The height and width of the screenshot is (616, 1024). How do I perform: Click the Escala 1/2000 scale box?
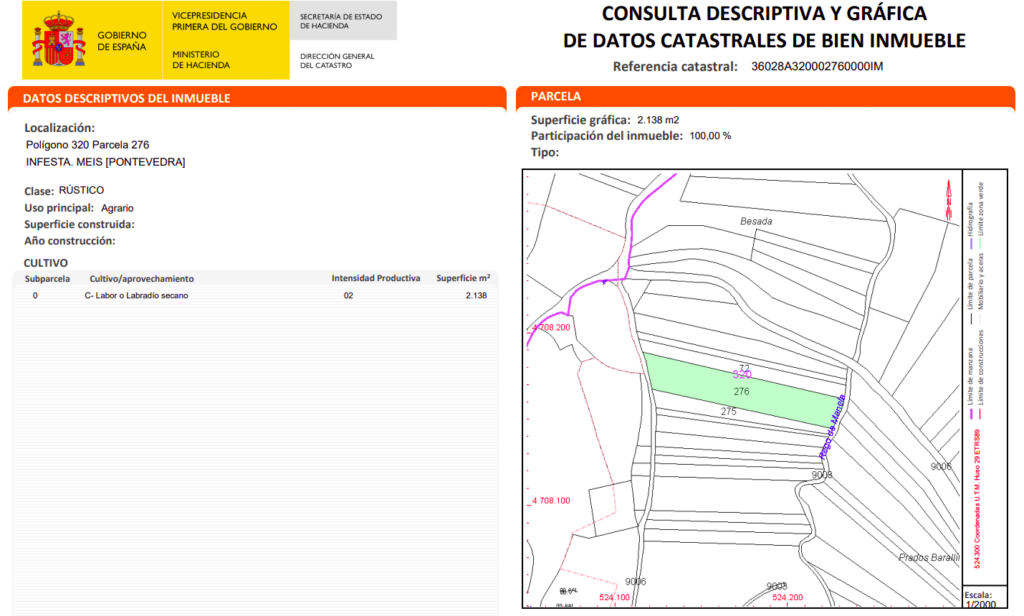(x=985, y=598)
